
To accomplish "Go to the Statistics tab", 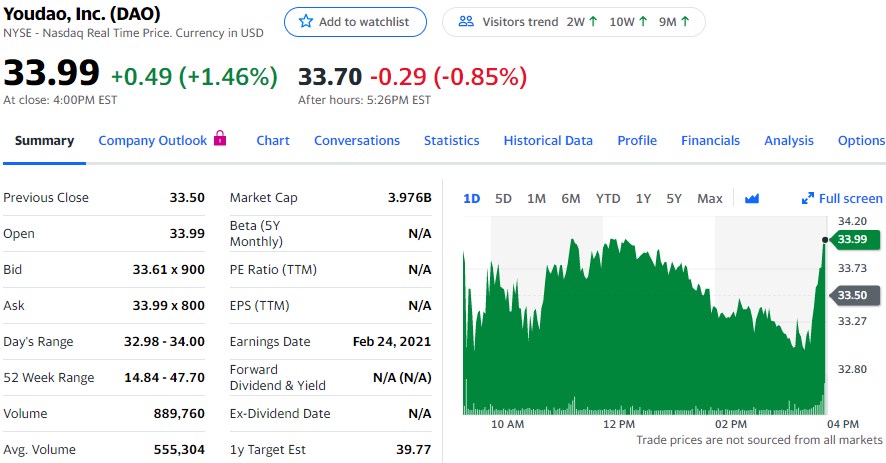I will [x=451, y=141].
